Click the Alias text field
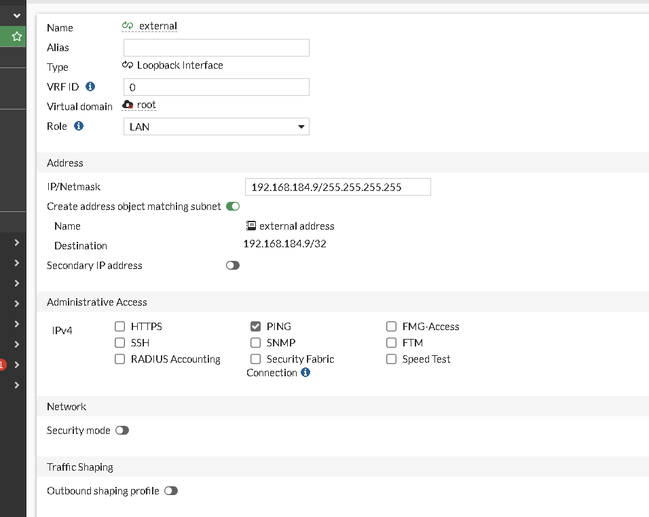 click(x=216, y=48)
